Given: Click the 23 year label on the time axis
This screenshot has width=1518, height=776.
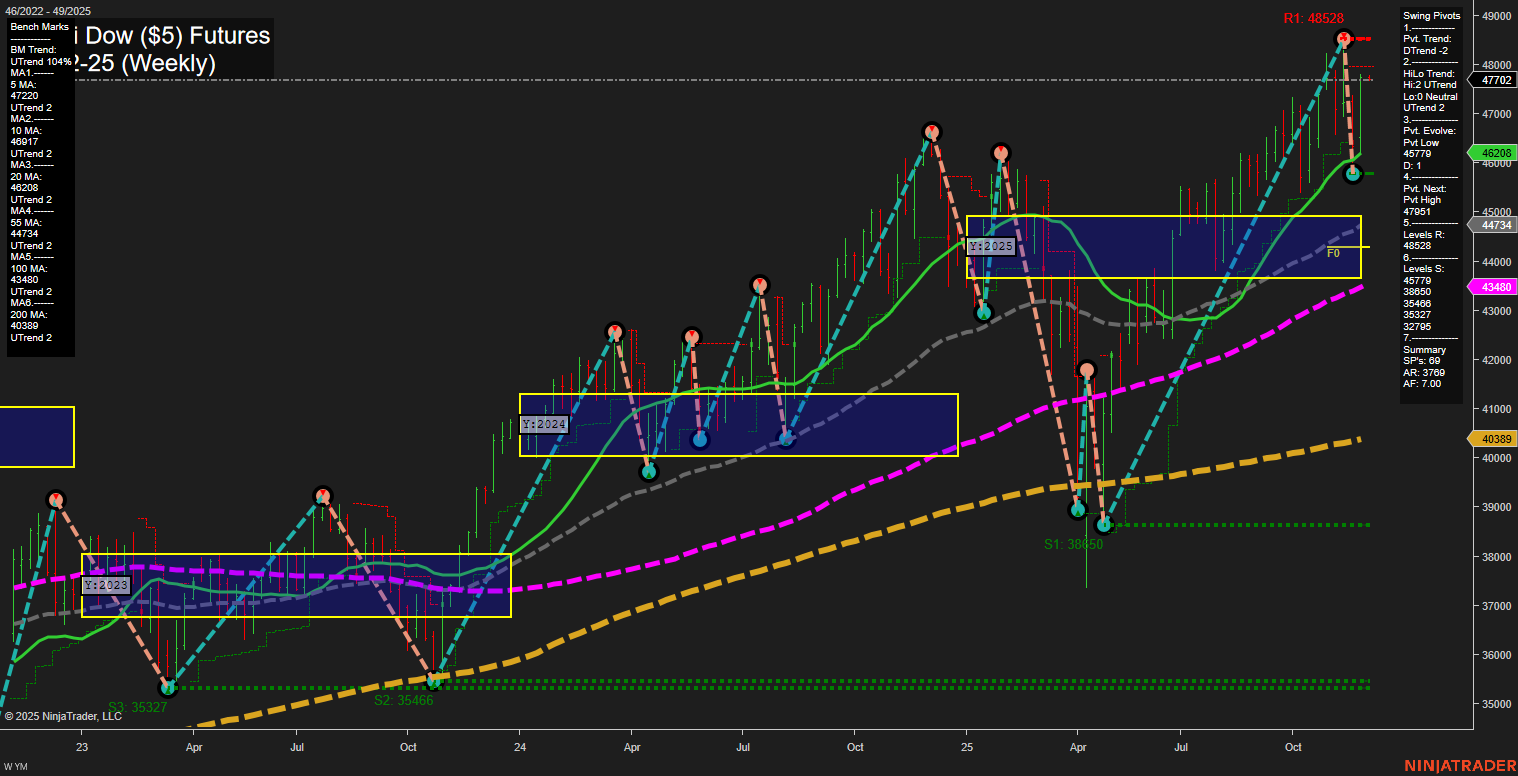Looking at the screenshot, I should (x=82, y=747).
